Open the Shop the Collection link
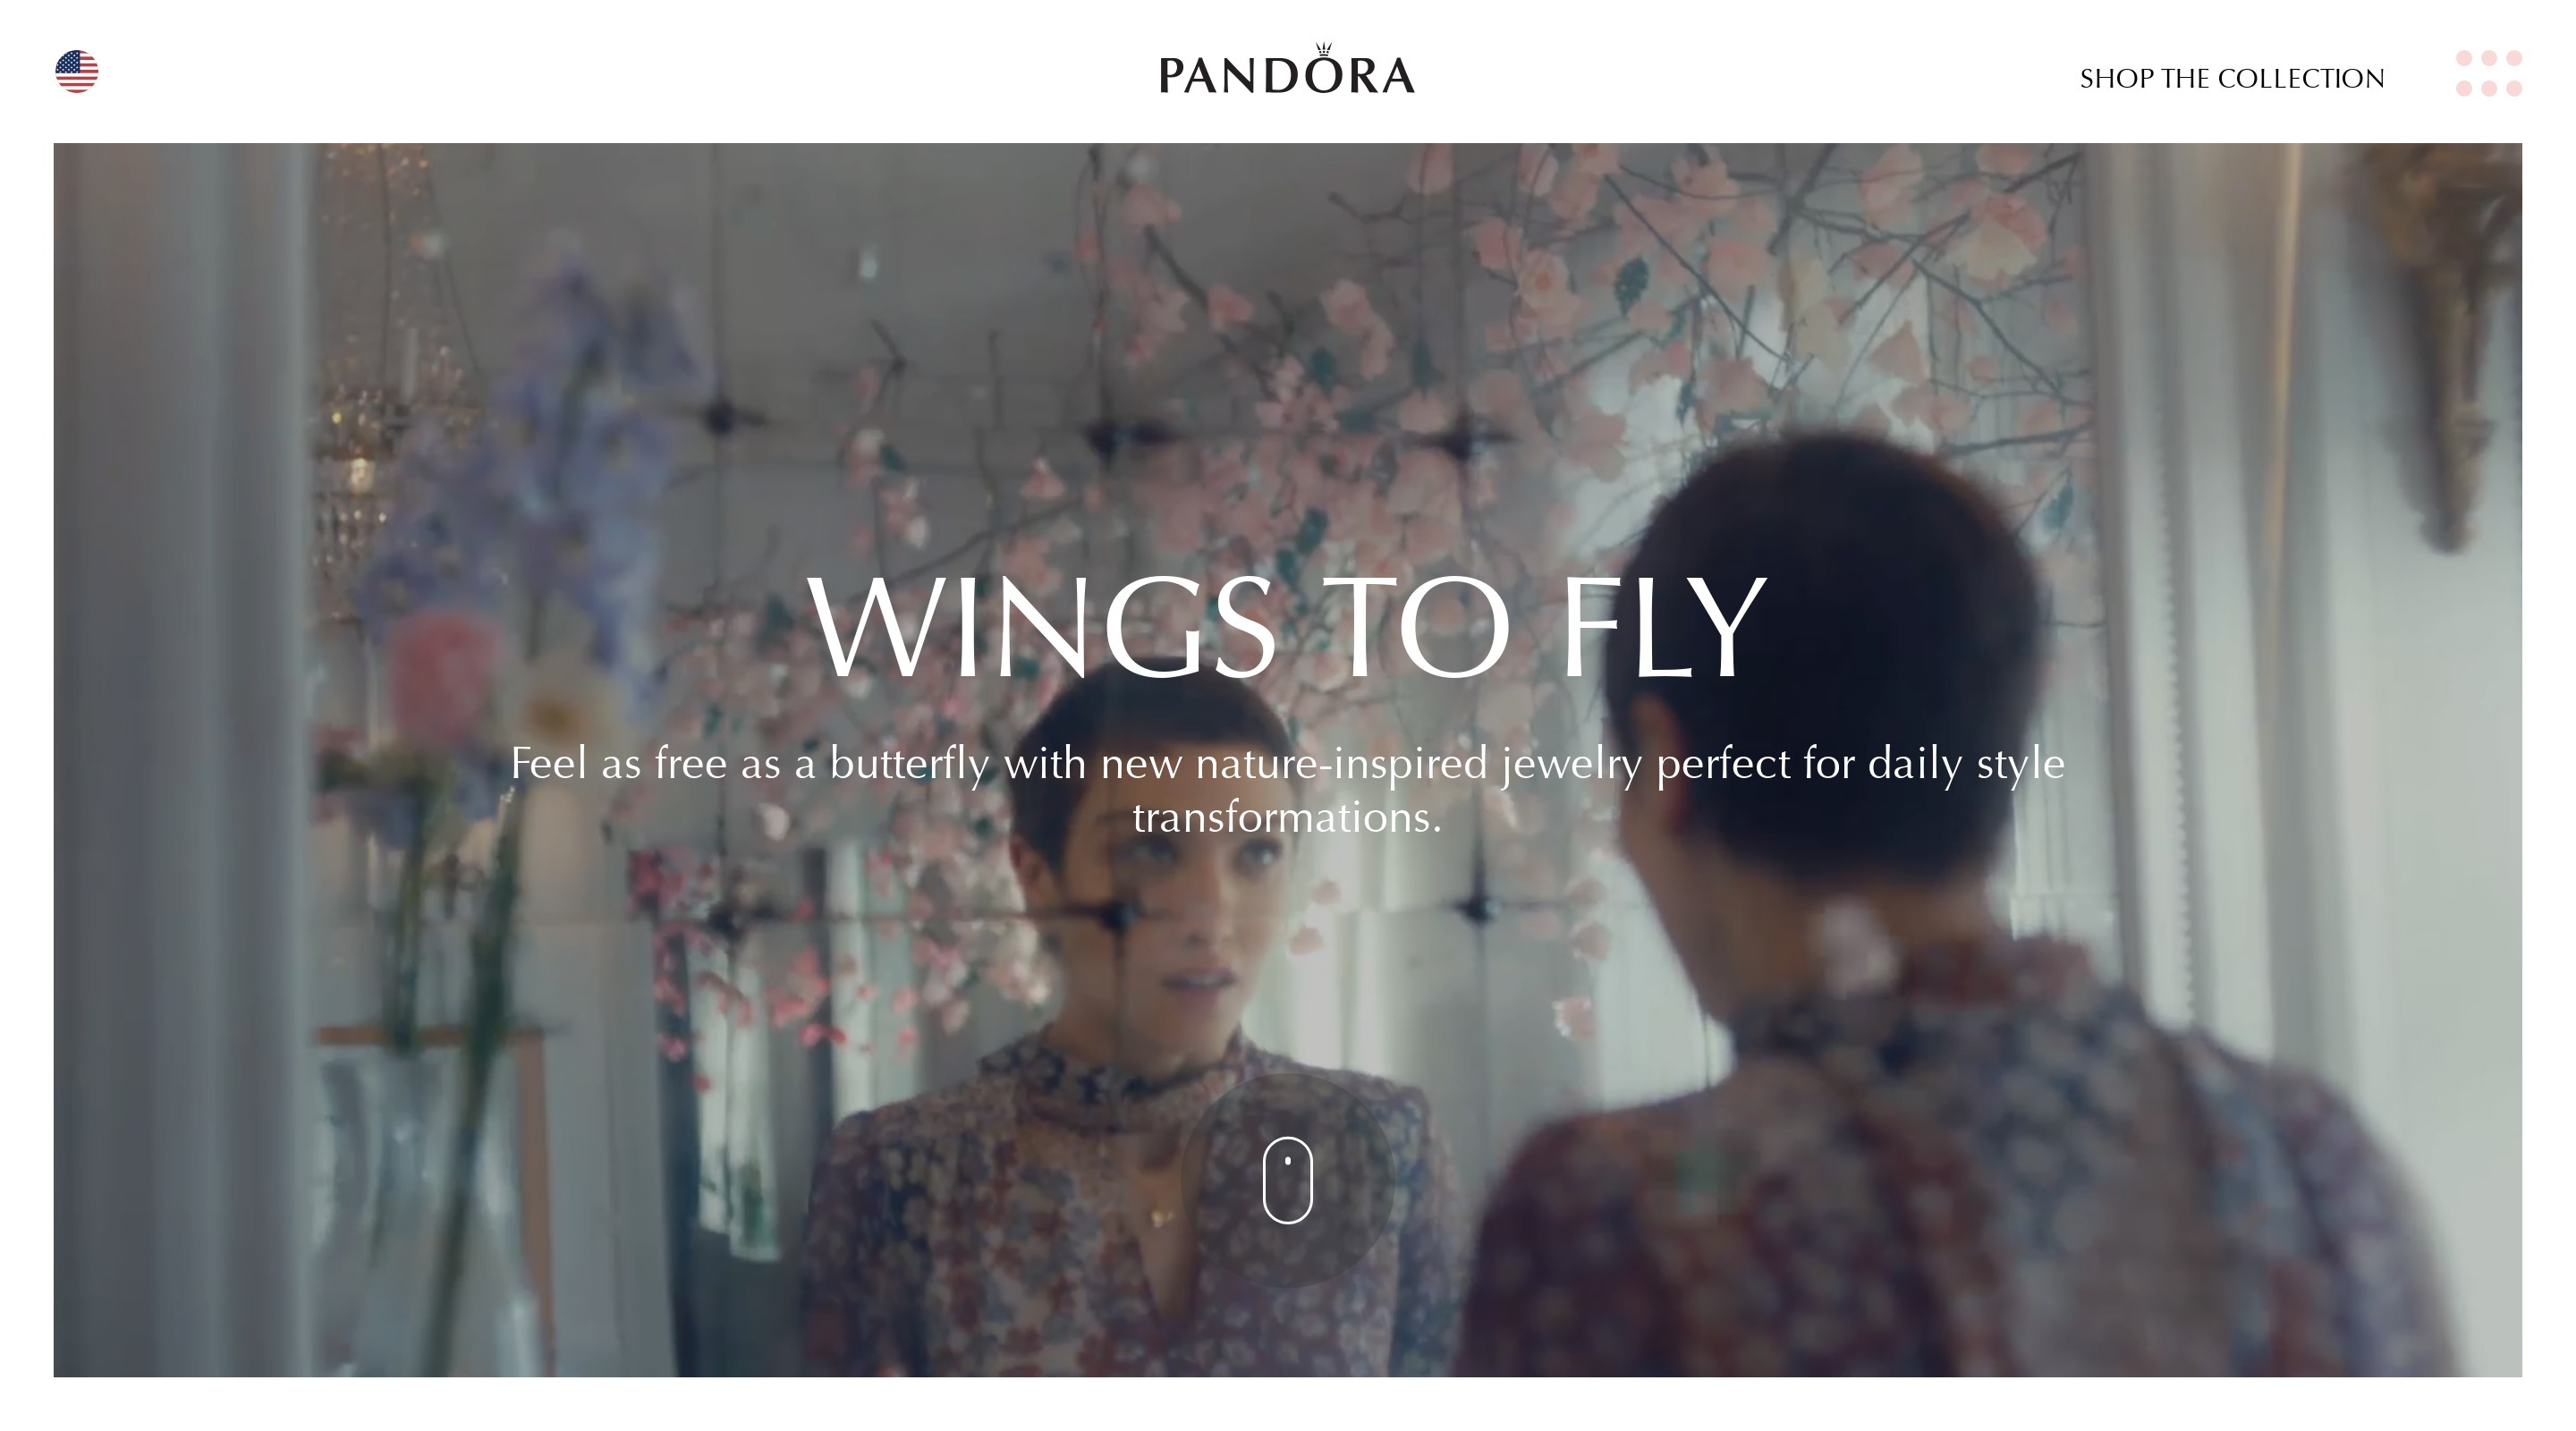This screenshot has width=2576, height=1431. coord(2232,78)
